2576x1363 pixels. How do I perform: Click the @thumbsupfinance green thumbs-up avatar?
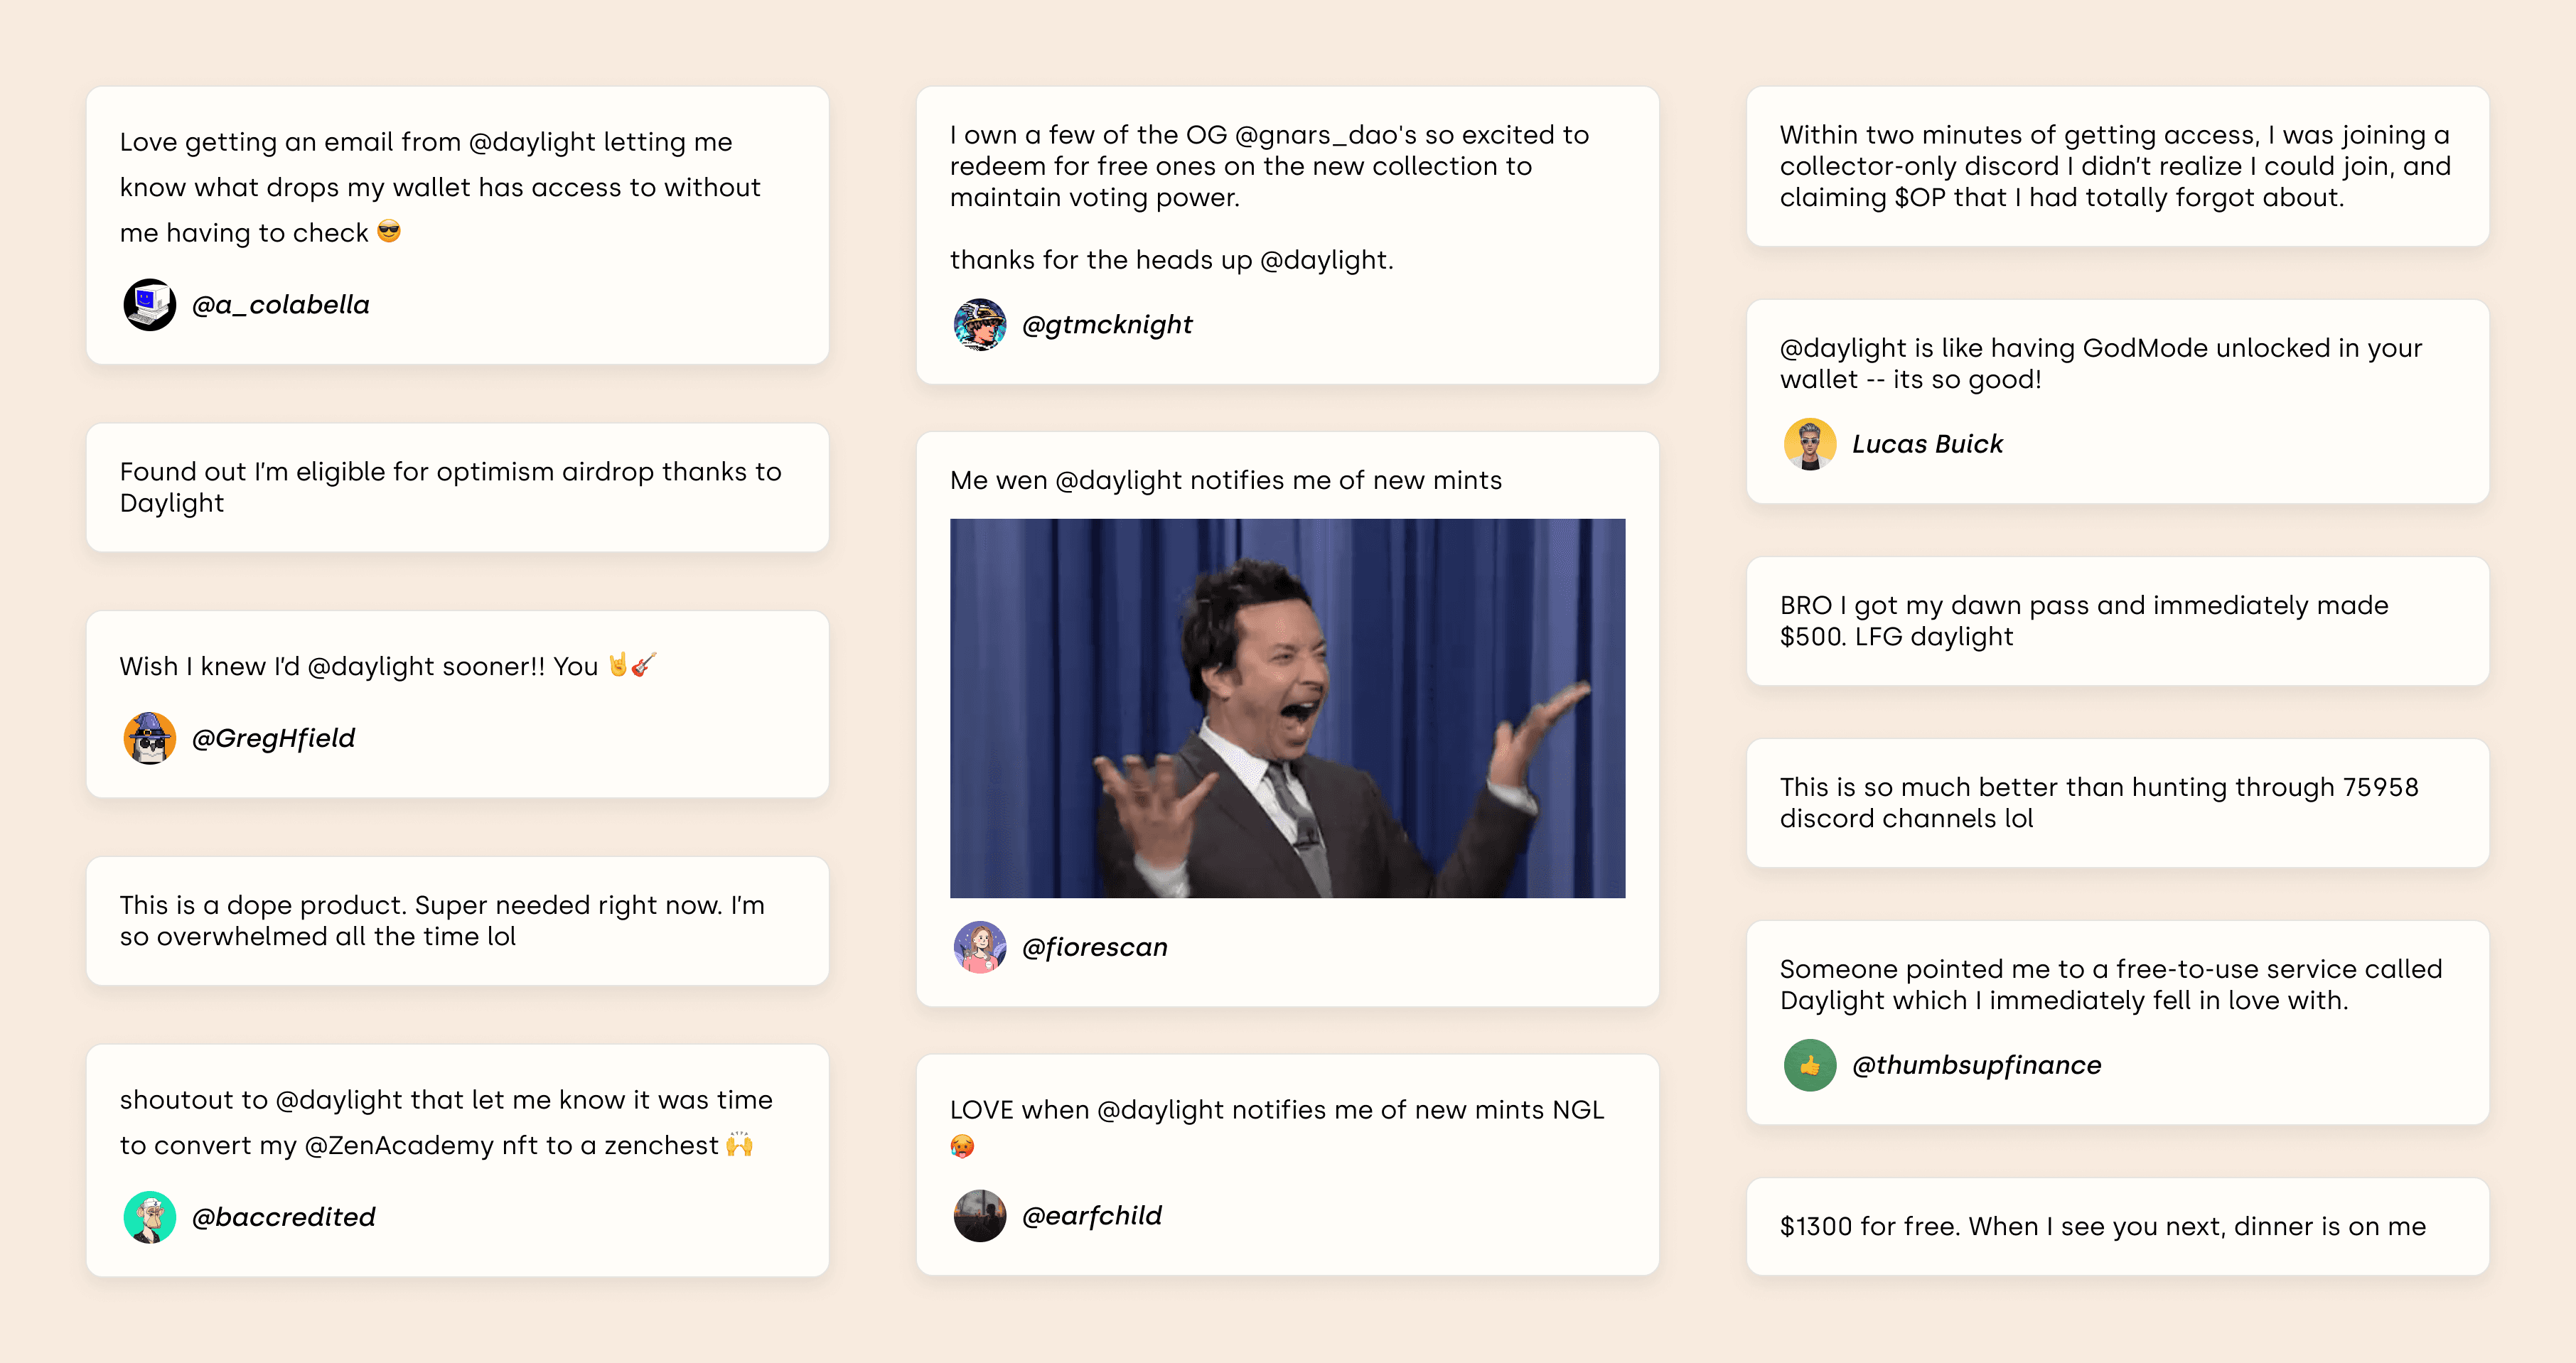1809,1065
